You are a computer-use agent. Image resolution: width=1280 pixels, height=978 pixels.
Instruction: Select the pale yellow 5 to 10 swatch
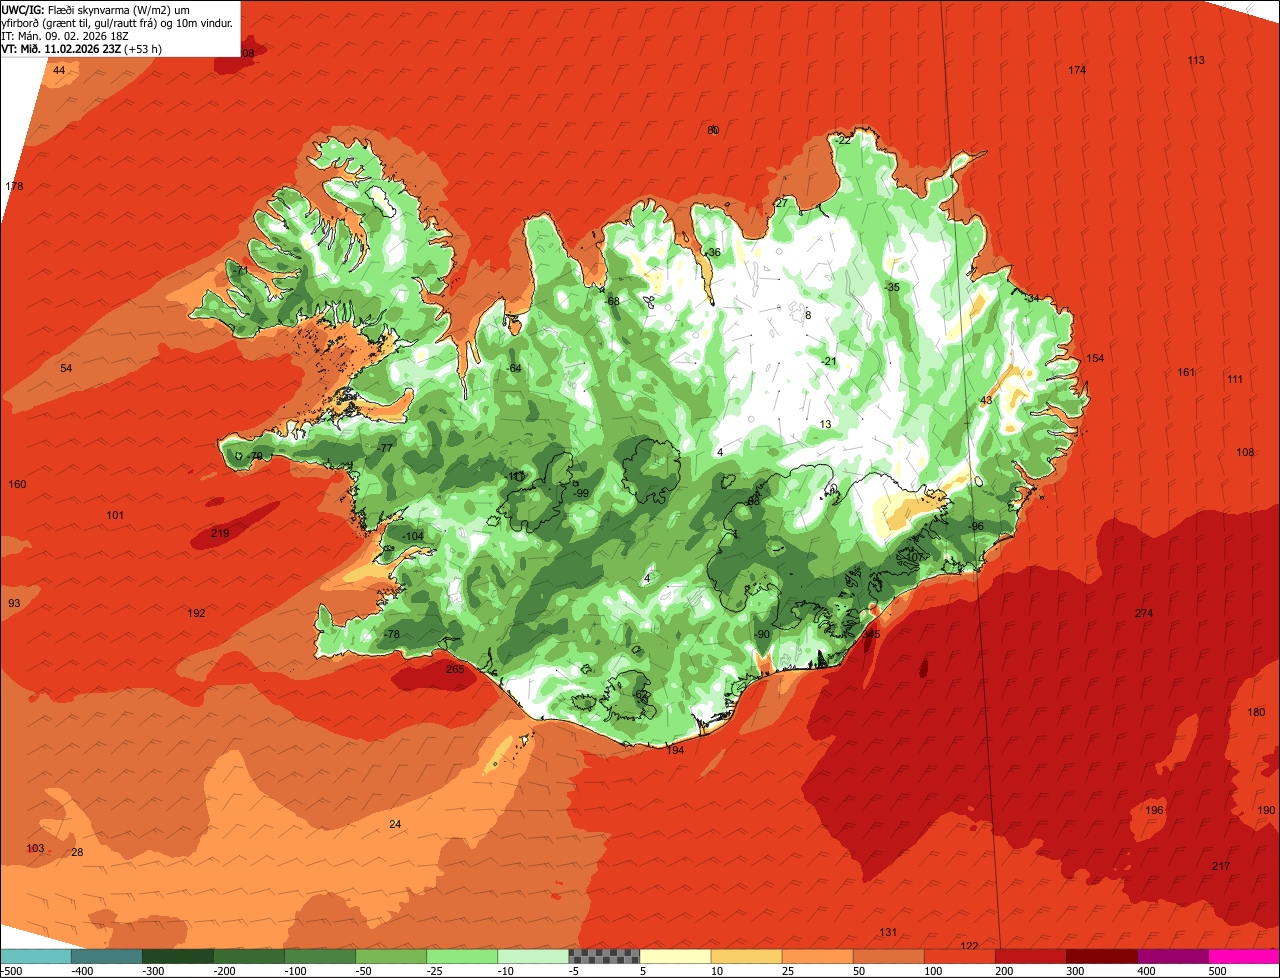click(675, 956)
